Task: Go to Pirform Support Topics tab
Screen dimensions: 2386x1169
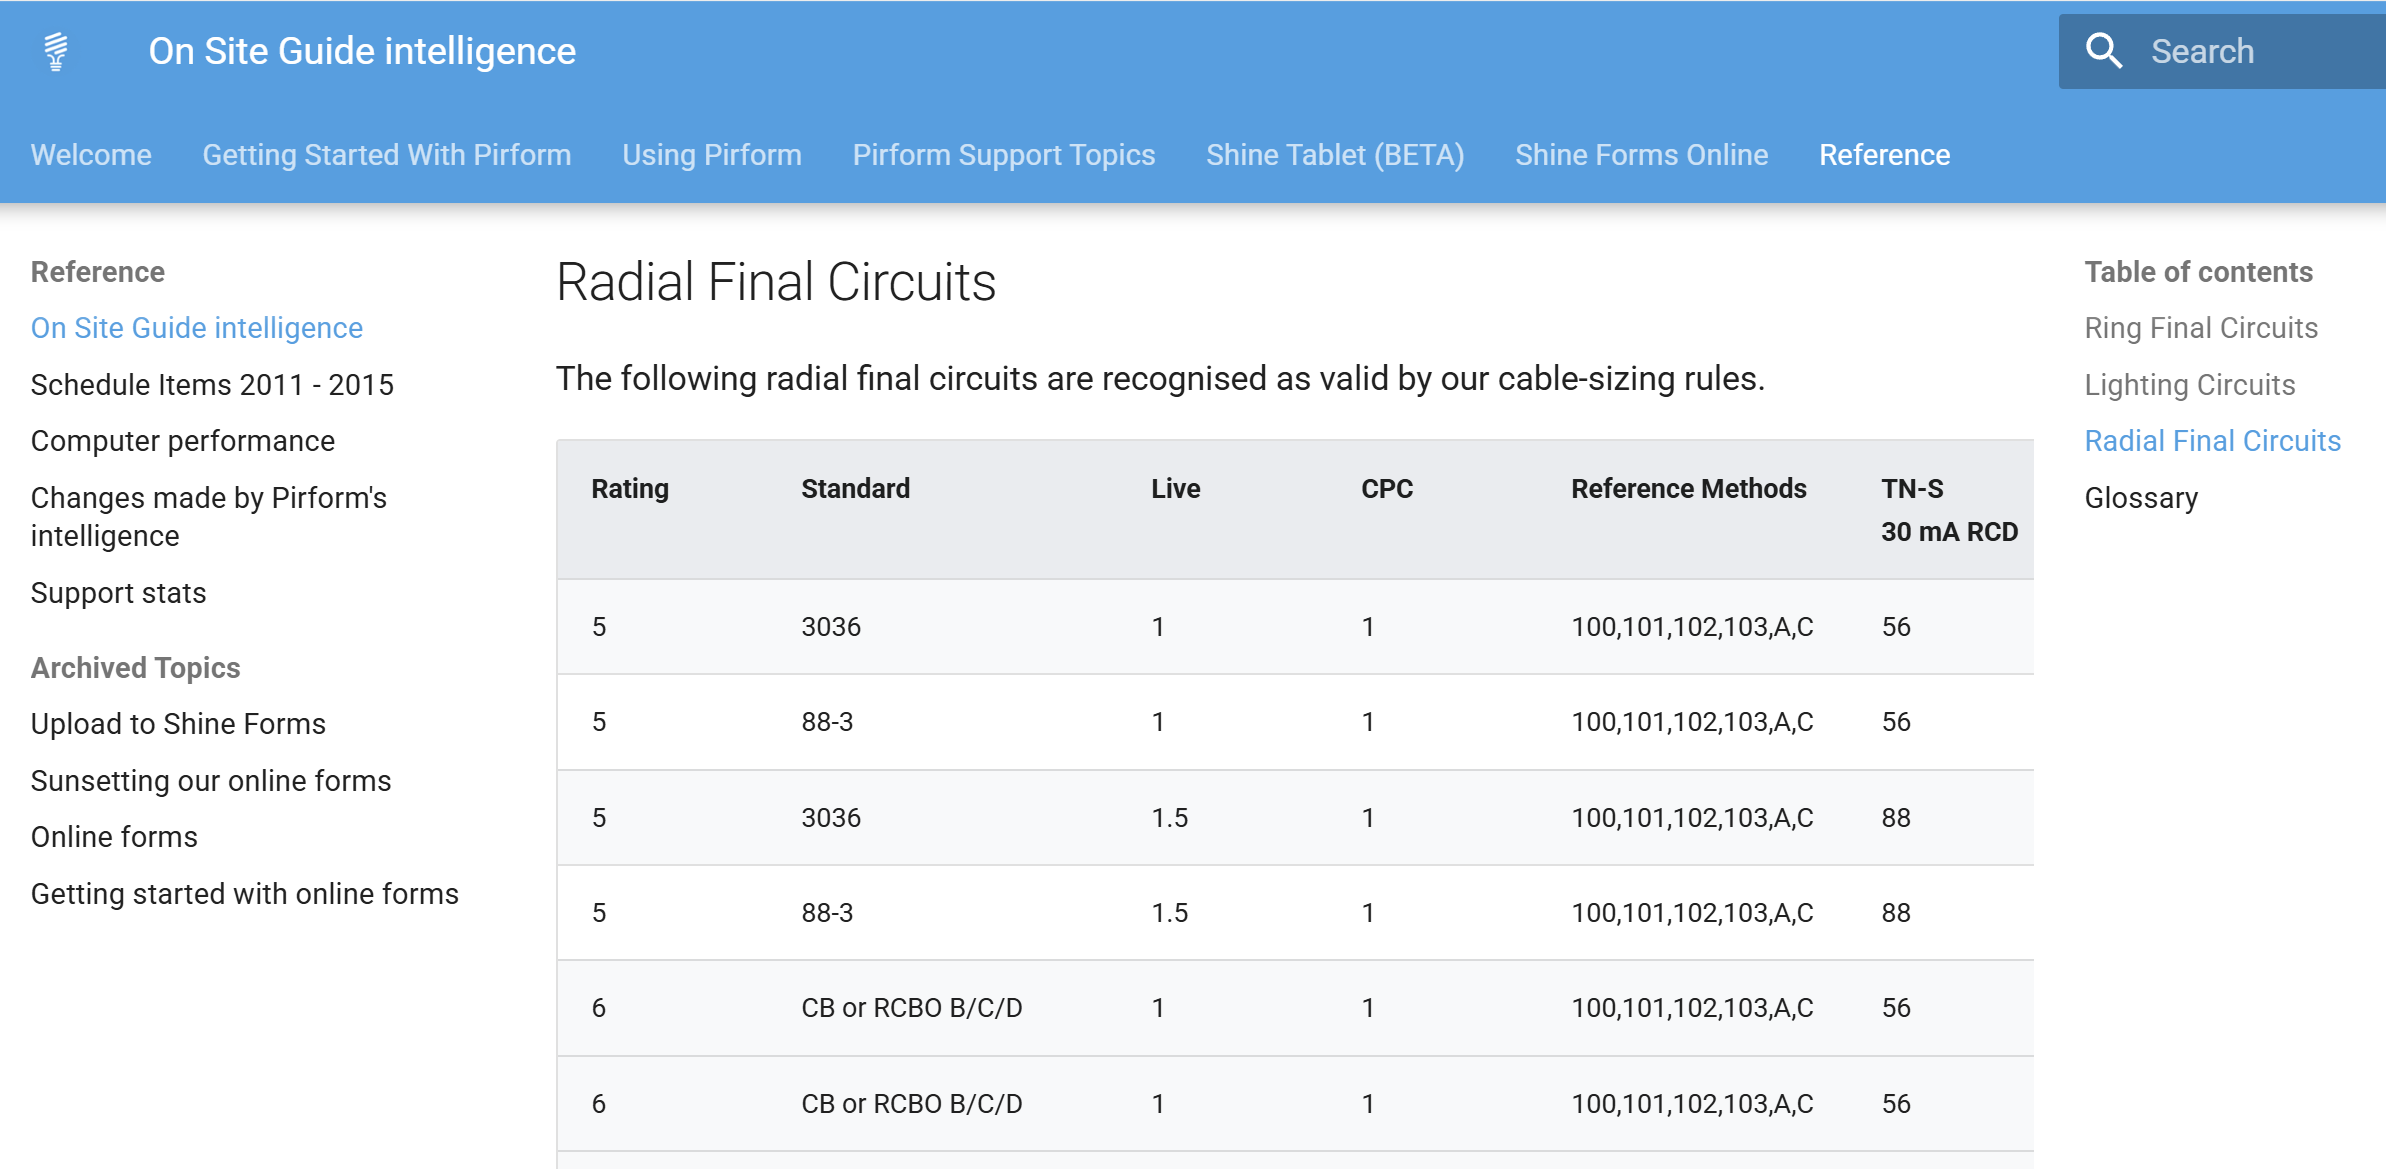Action: pyautogui.click(x=1004, y=155)
